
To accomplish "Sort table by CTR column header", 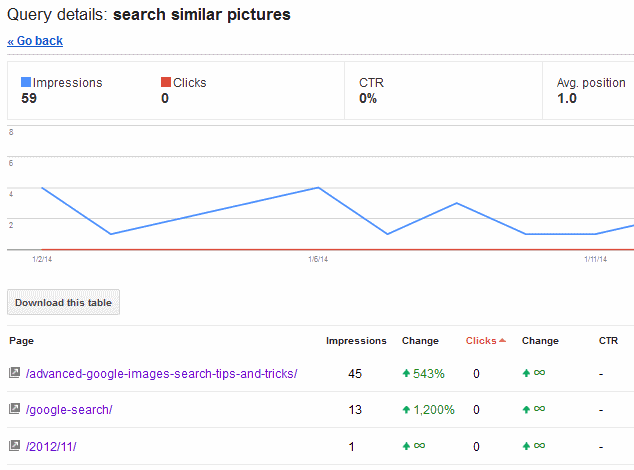I will pyautogui.click(x=608, y=341).
